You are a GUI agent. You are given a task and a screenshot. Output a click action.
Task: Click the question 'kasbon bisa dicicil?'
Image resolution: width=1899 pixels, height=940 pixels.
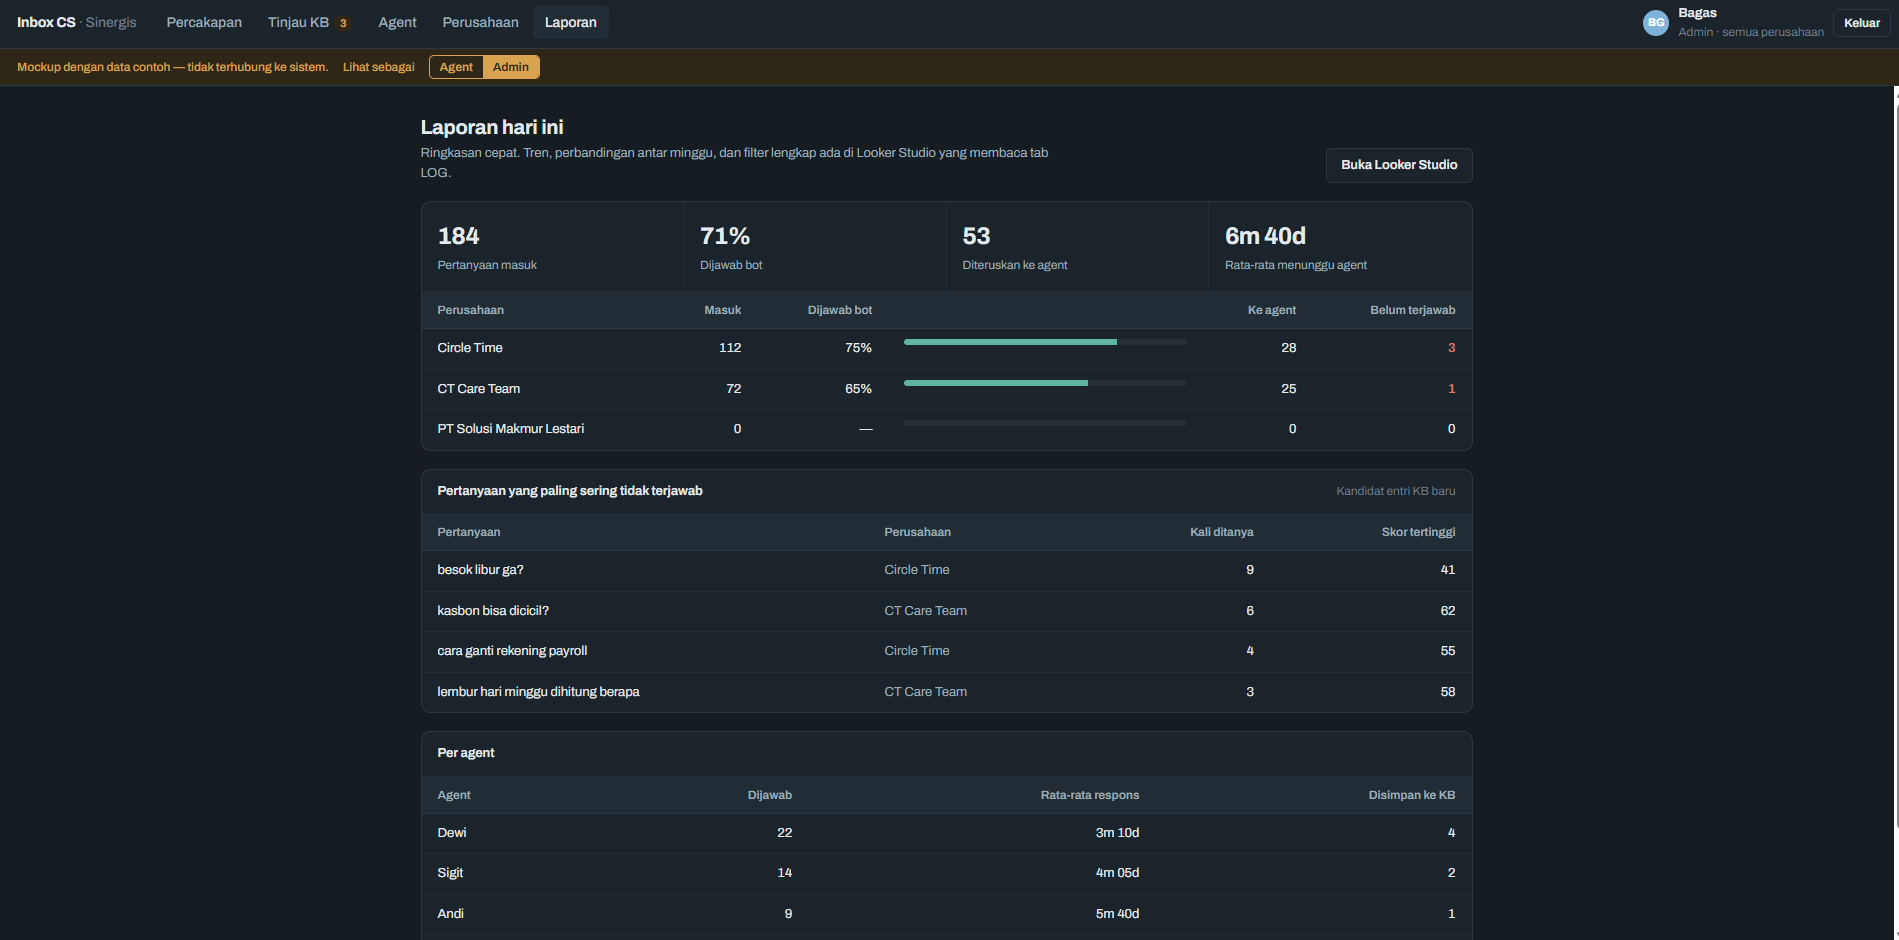tap(493, 611)
